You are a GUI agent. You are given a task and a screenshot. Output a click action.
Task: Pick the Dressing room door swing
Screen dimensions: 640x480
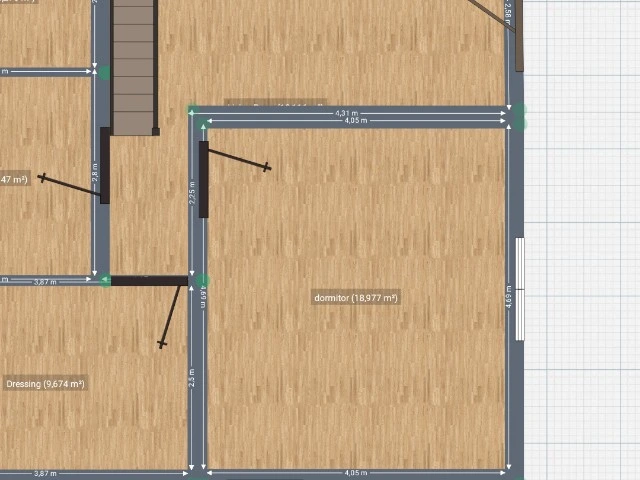point(171,315)
